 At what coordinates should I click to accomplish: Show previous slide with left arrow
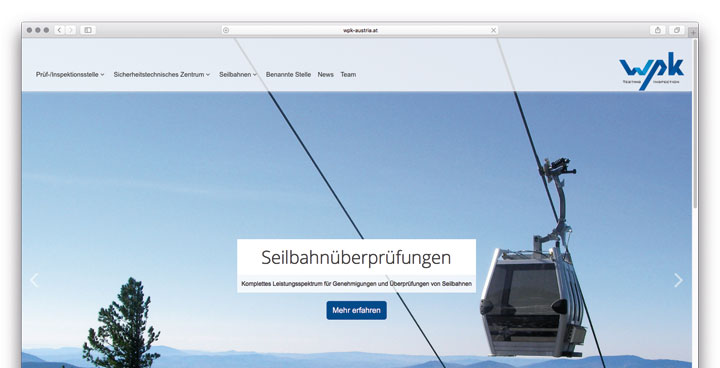[x=34, y=280]
